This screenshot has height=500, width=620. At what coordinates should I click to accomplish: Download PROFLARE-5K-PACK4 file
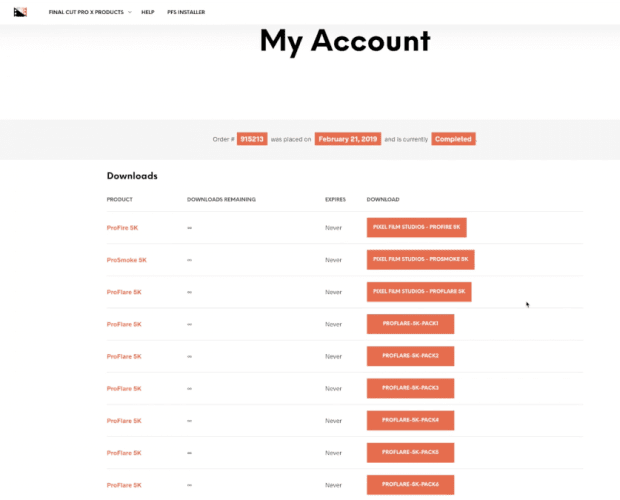tap(410, 421)
